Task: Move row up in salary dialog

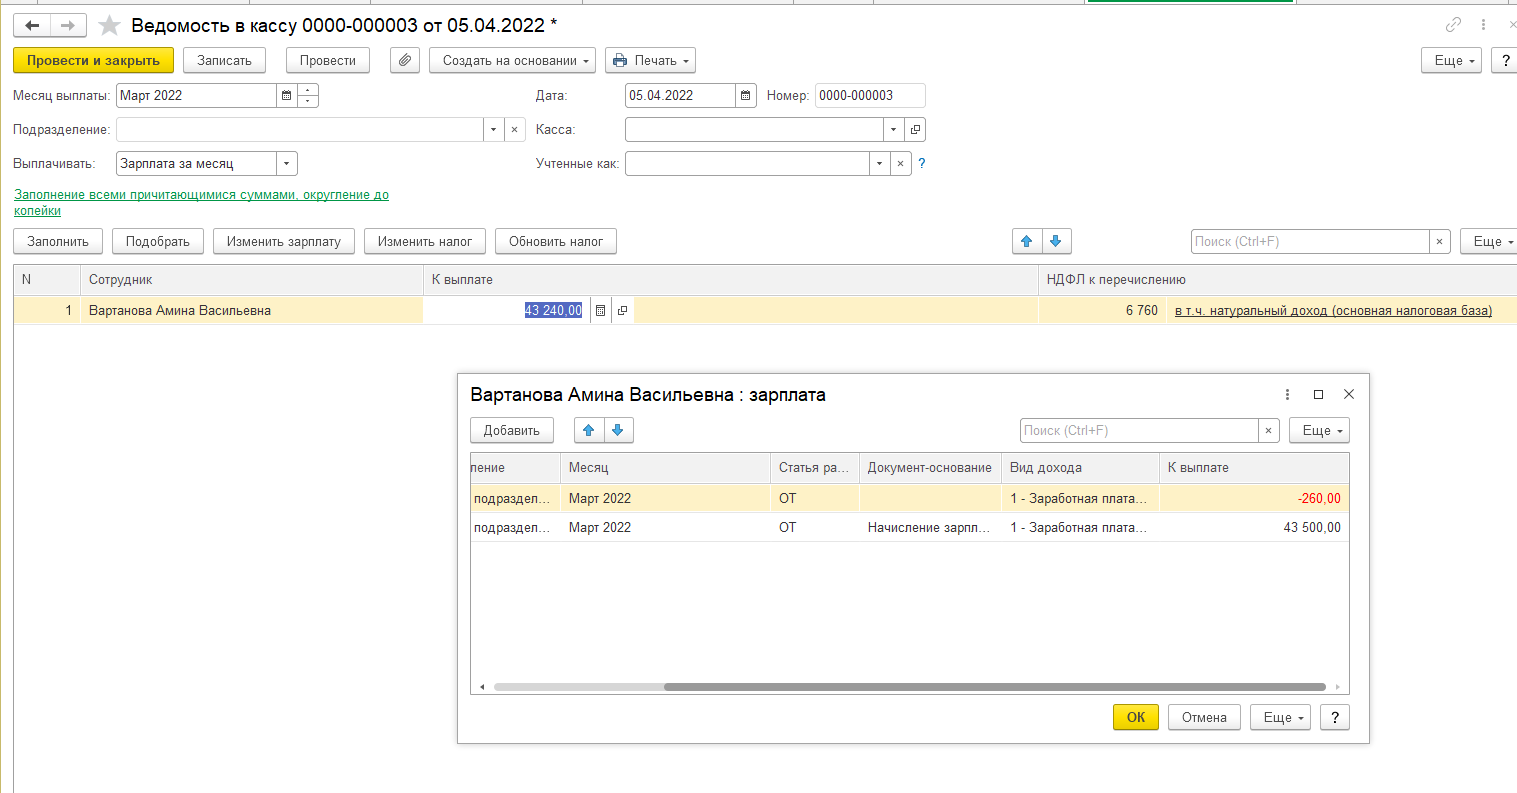Action: [589, 430]
